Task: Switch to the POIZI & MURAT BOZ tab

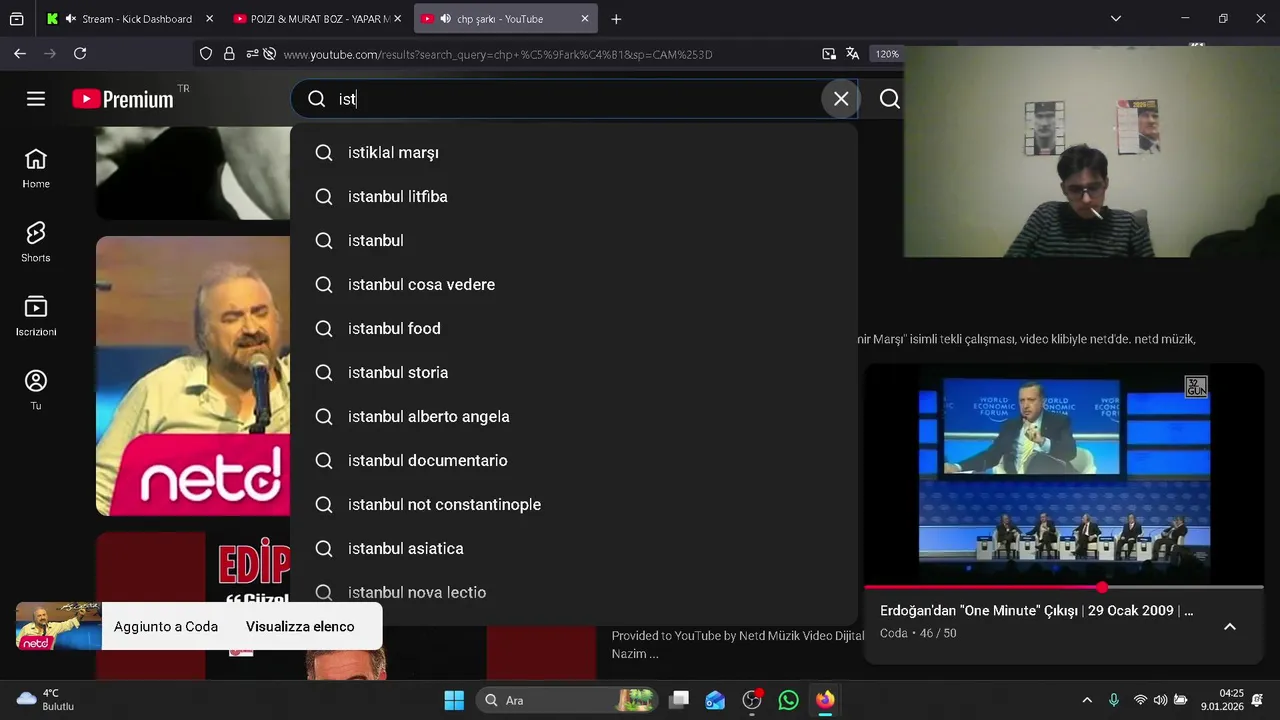Action: (318, 18)
